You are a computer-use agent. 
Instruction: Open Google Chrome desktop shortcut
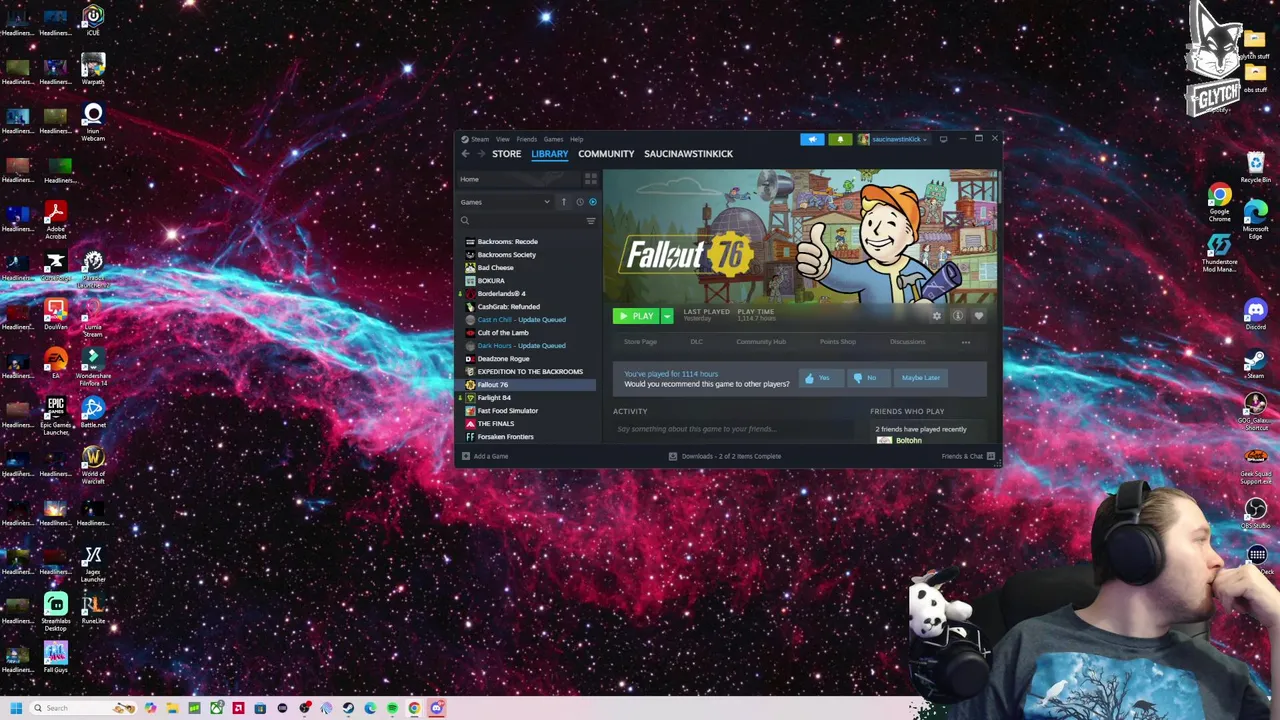(x=1219, y=202)
